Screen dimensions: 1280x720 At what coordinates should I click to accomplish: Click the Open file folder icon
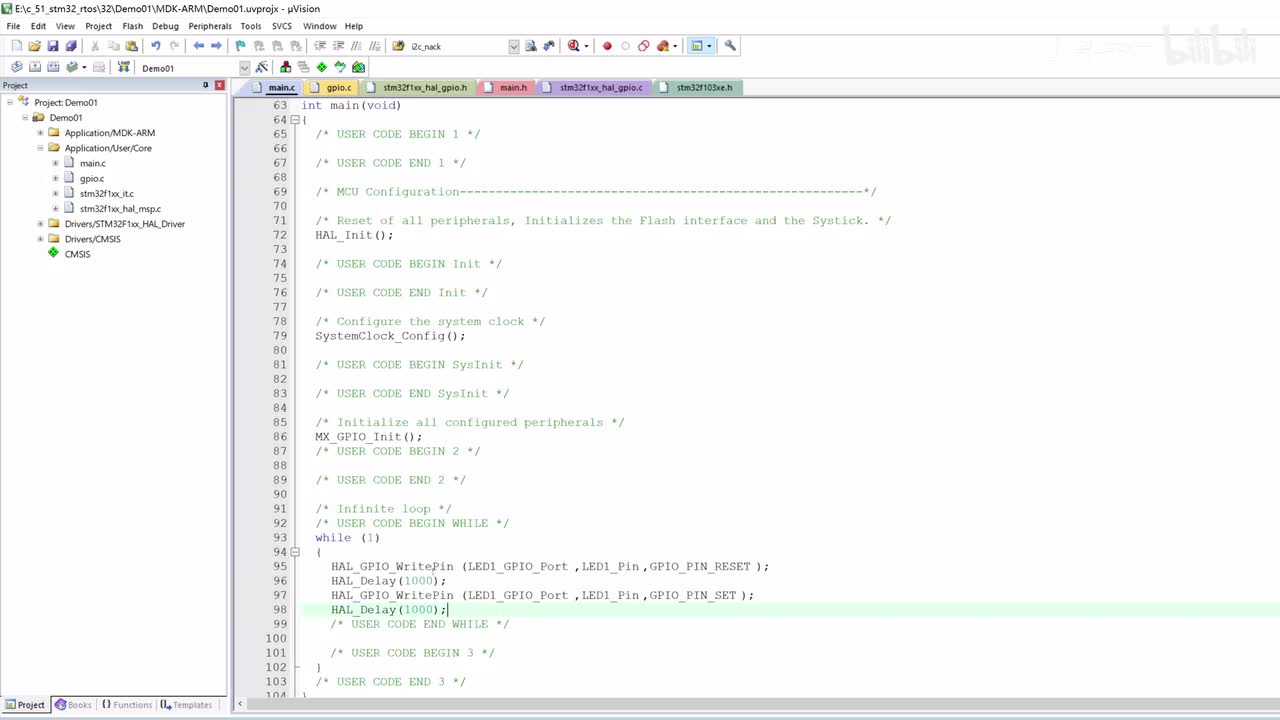coord(35,46)
